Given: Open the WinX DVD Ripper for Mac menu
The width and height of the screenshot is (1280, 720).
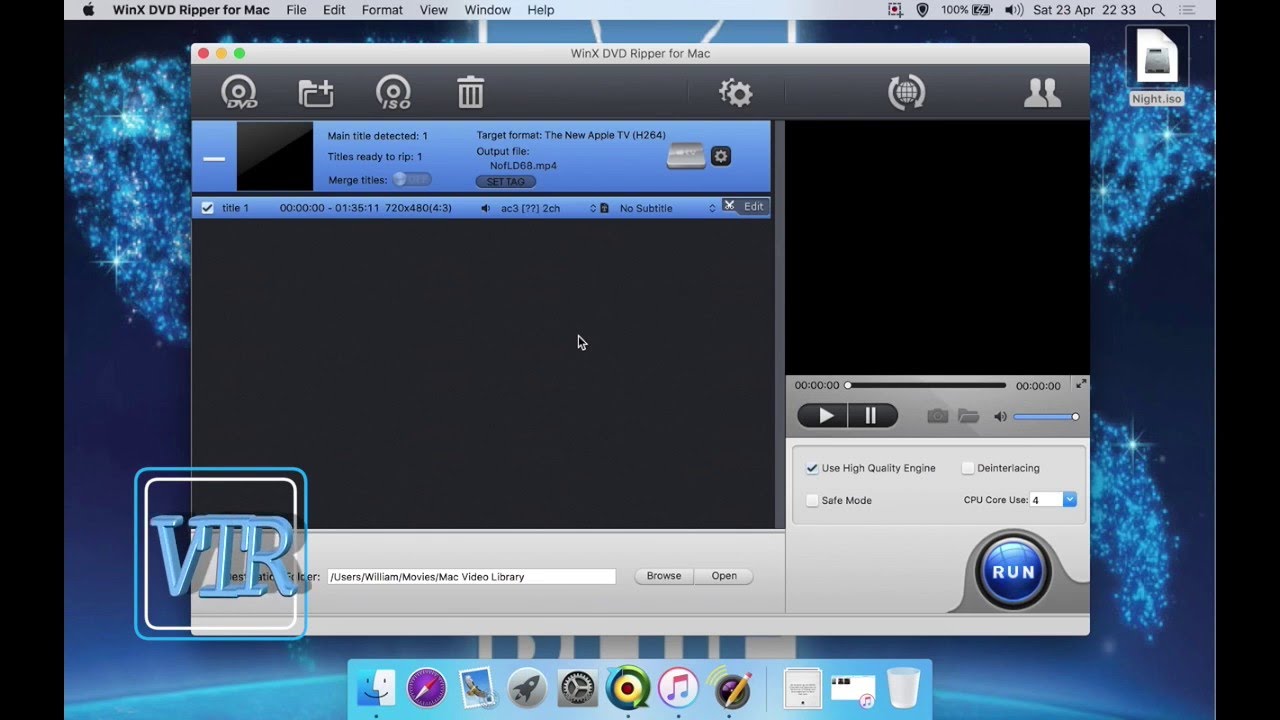Looking at the screenshot, I should coord(191,10).
